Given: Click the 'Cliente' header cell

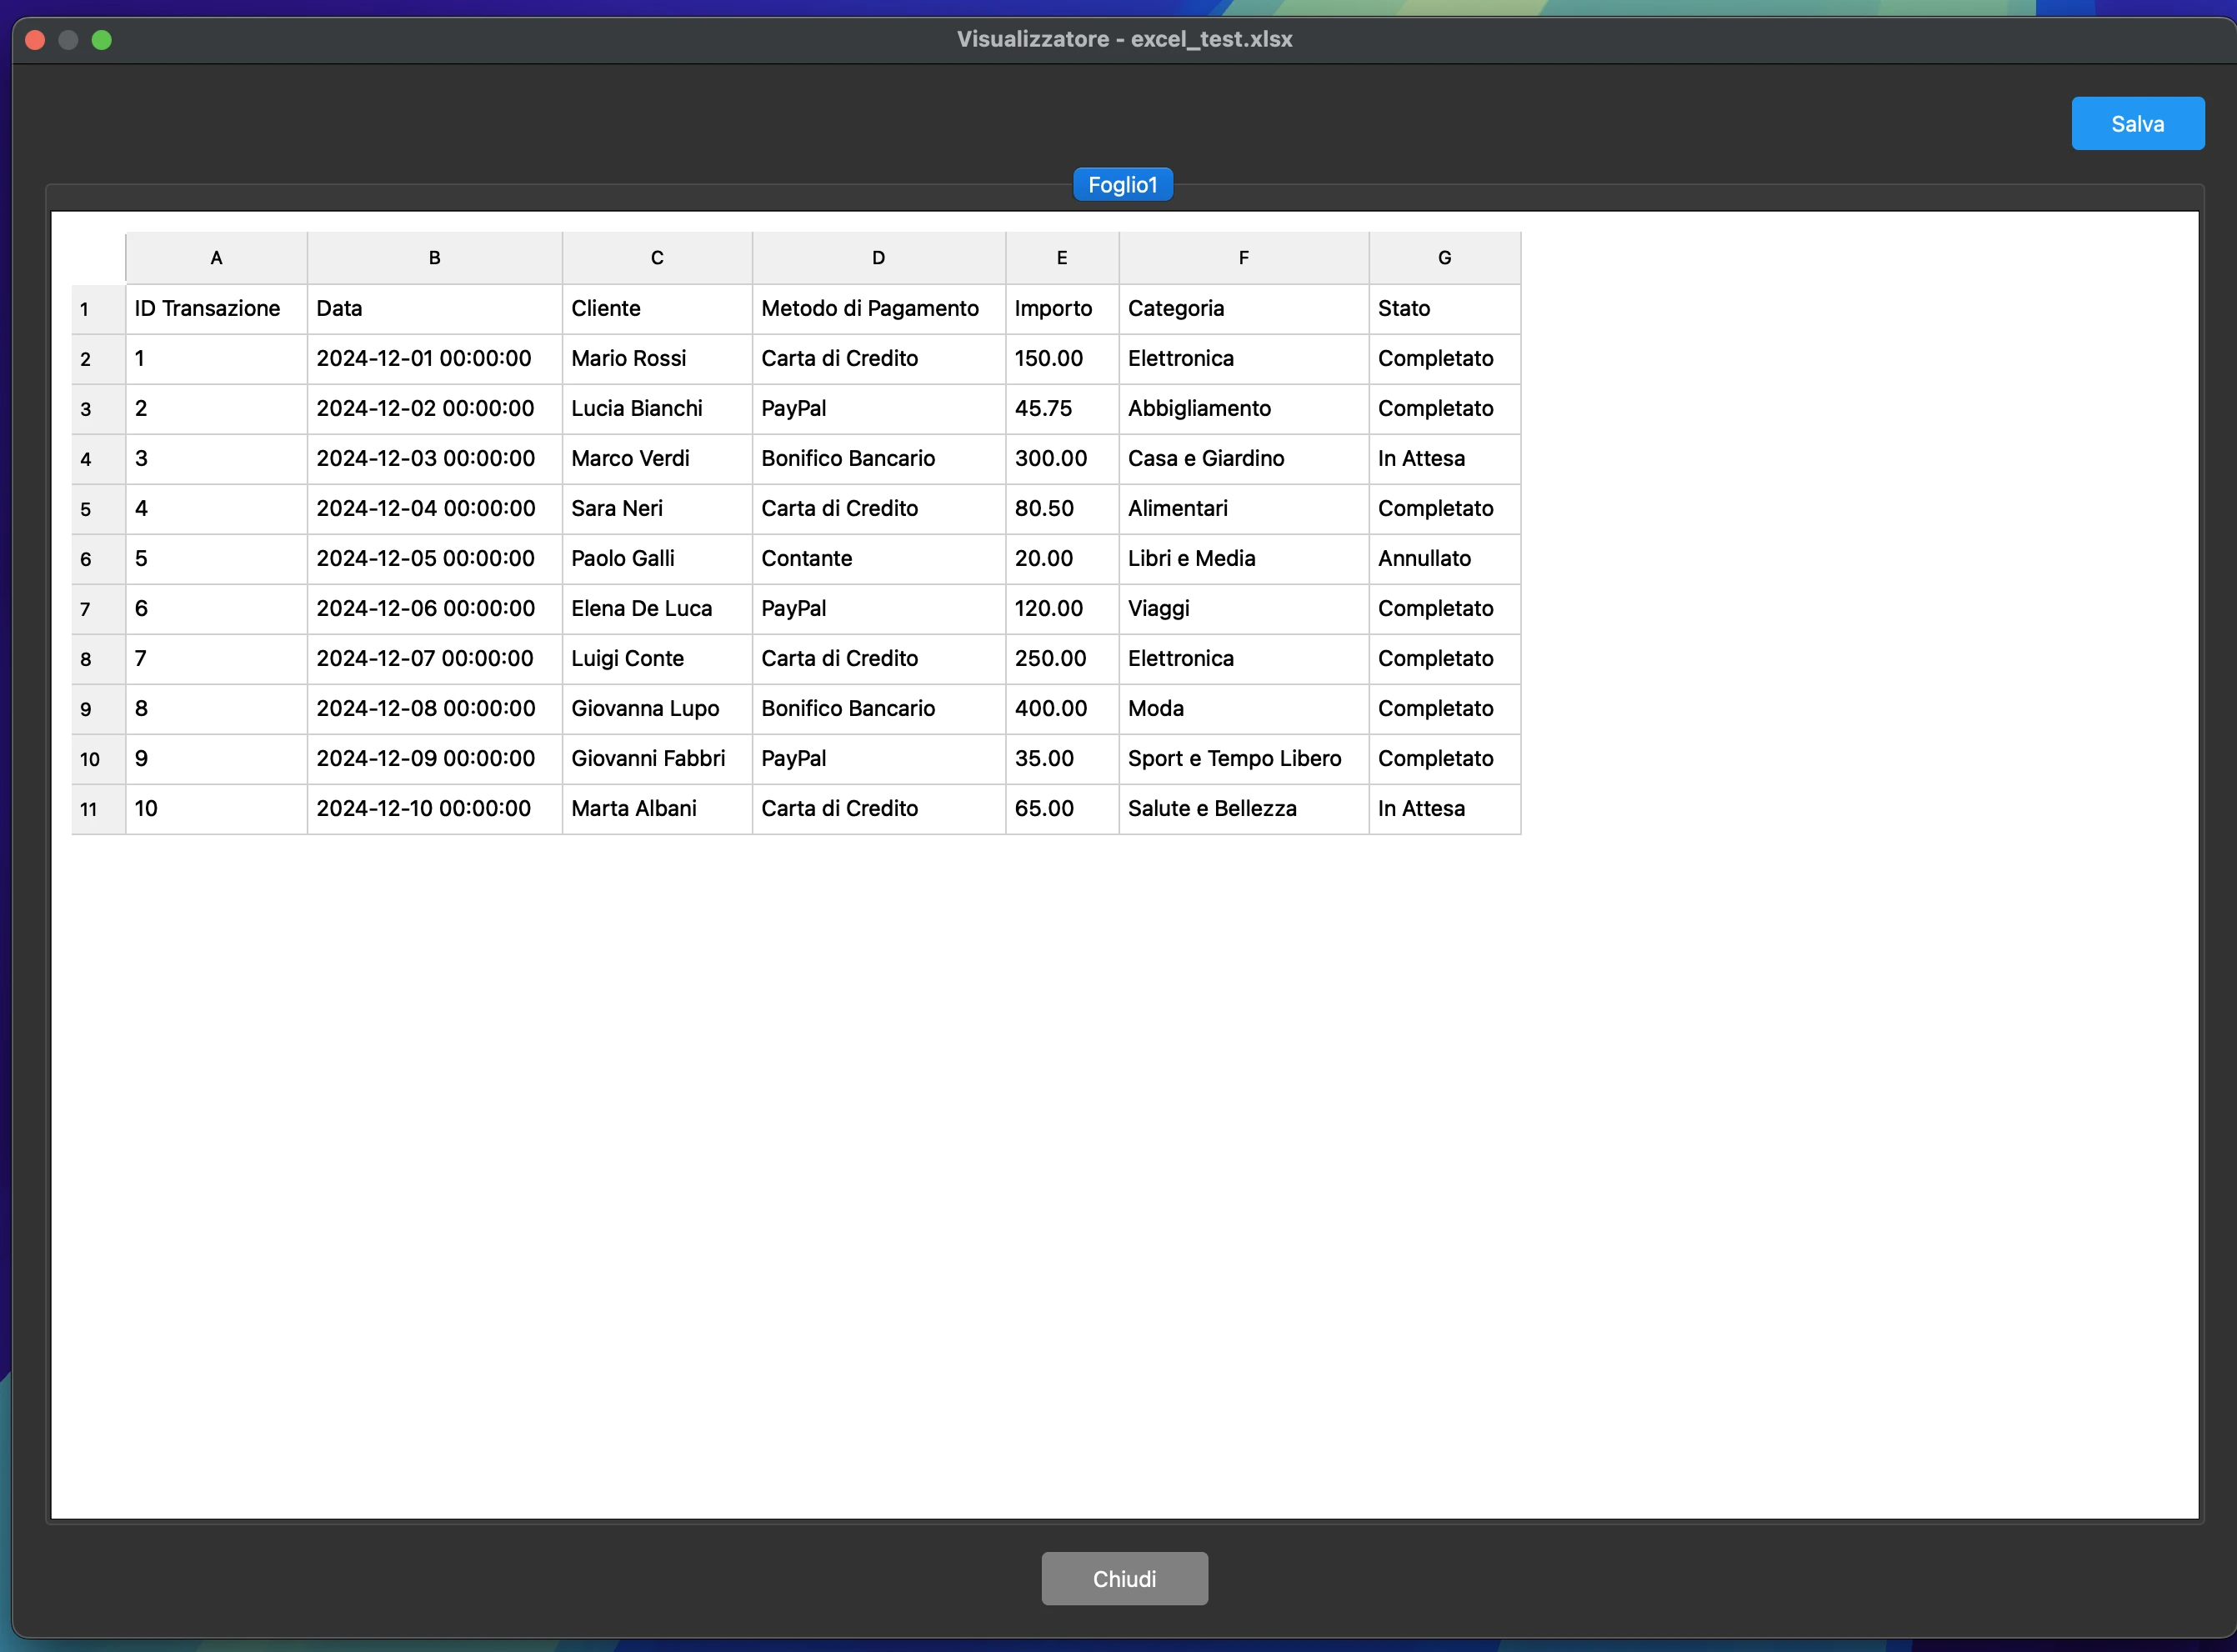Looking at the screenshot, I should click(657, 308).
